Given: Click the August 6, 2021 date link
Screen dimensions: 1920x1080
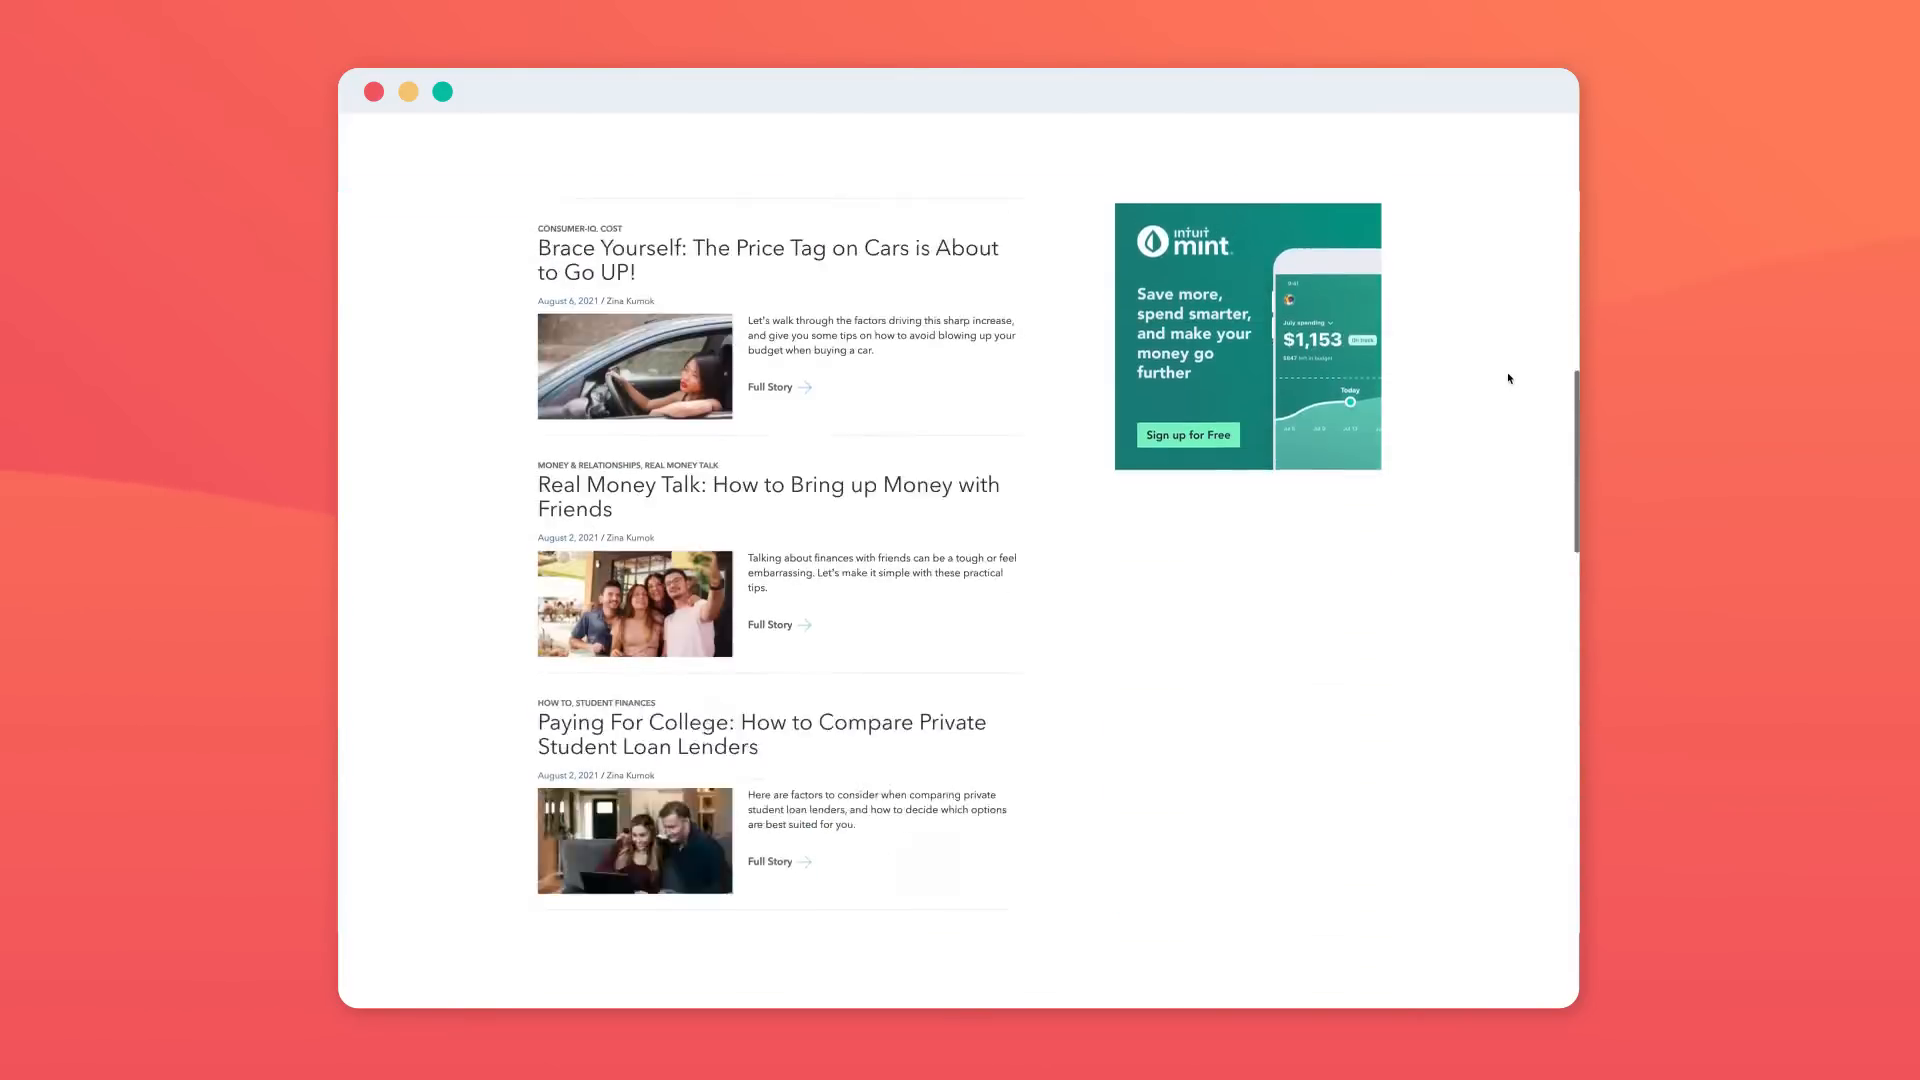Looking at the screenshot, I should click(567, 301).
